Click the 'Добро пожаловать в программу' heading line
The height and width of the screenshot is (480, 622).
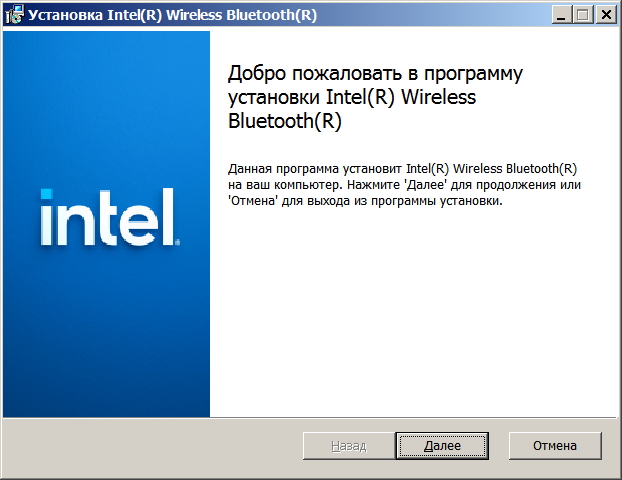point(376,75)
